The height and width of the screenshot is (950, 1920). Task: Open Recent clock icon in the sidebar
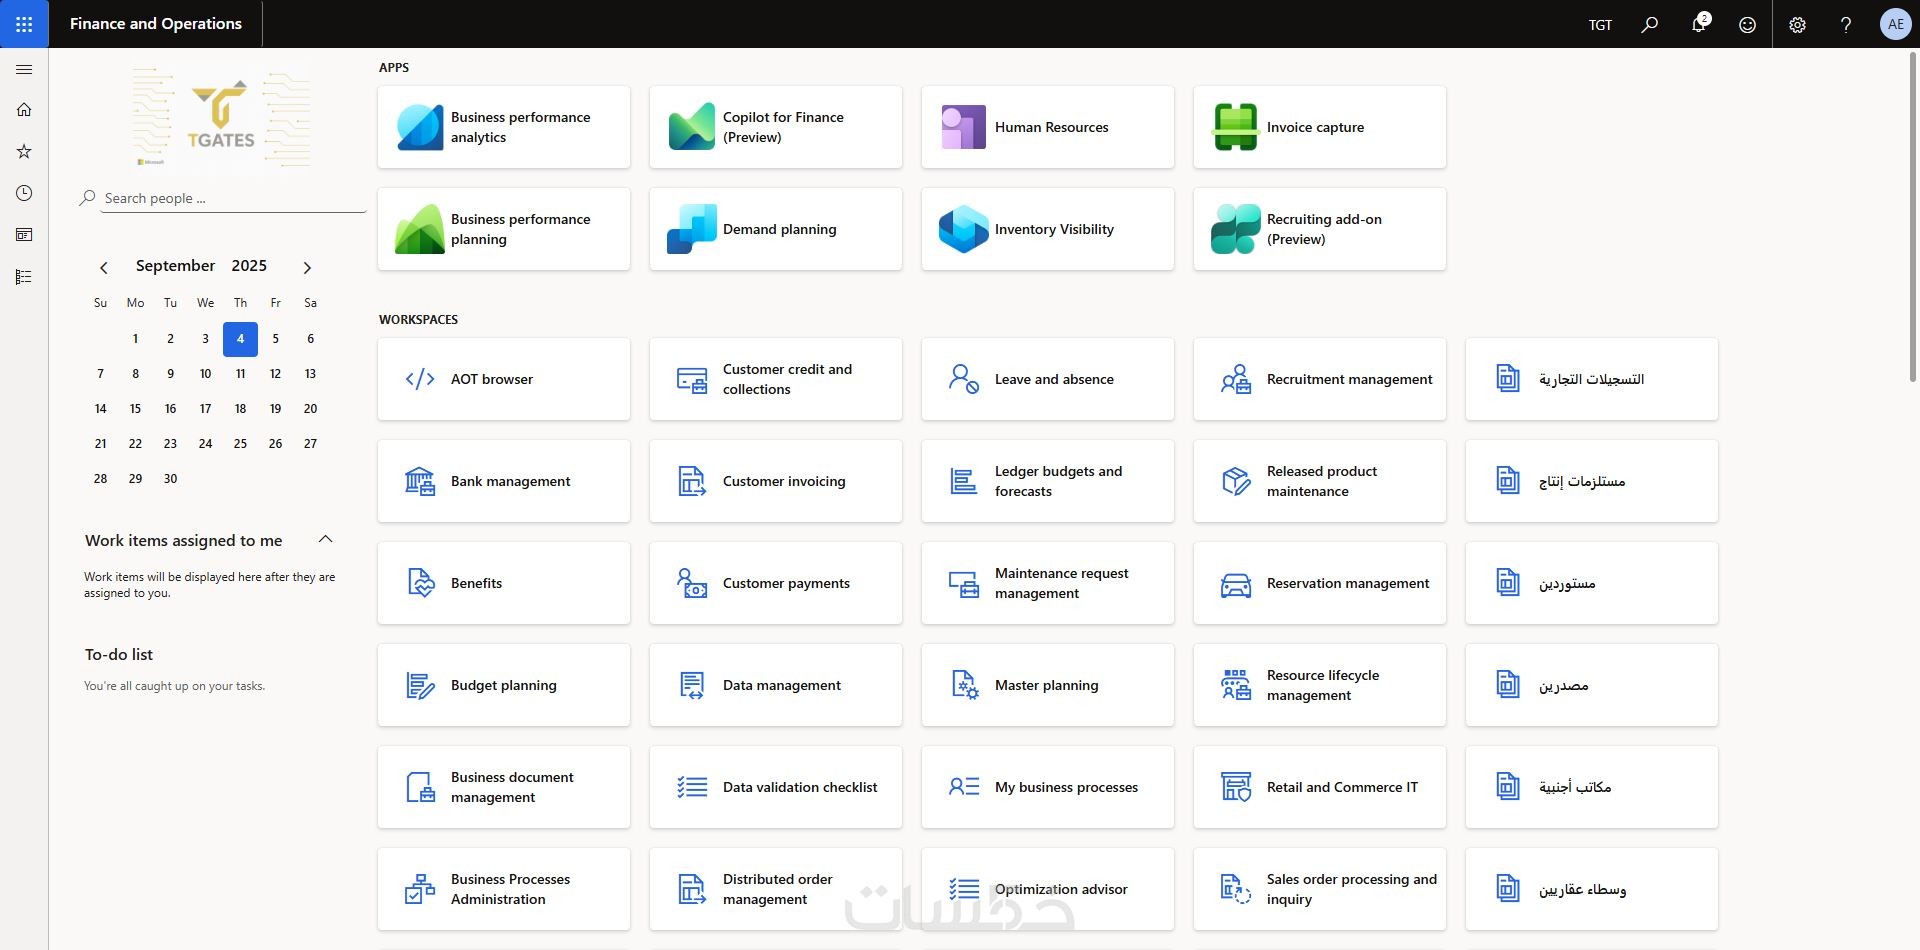[24, 193]
